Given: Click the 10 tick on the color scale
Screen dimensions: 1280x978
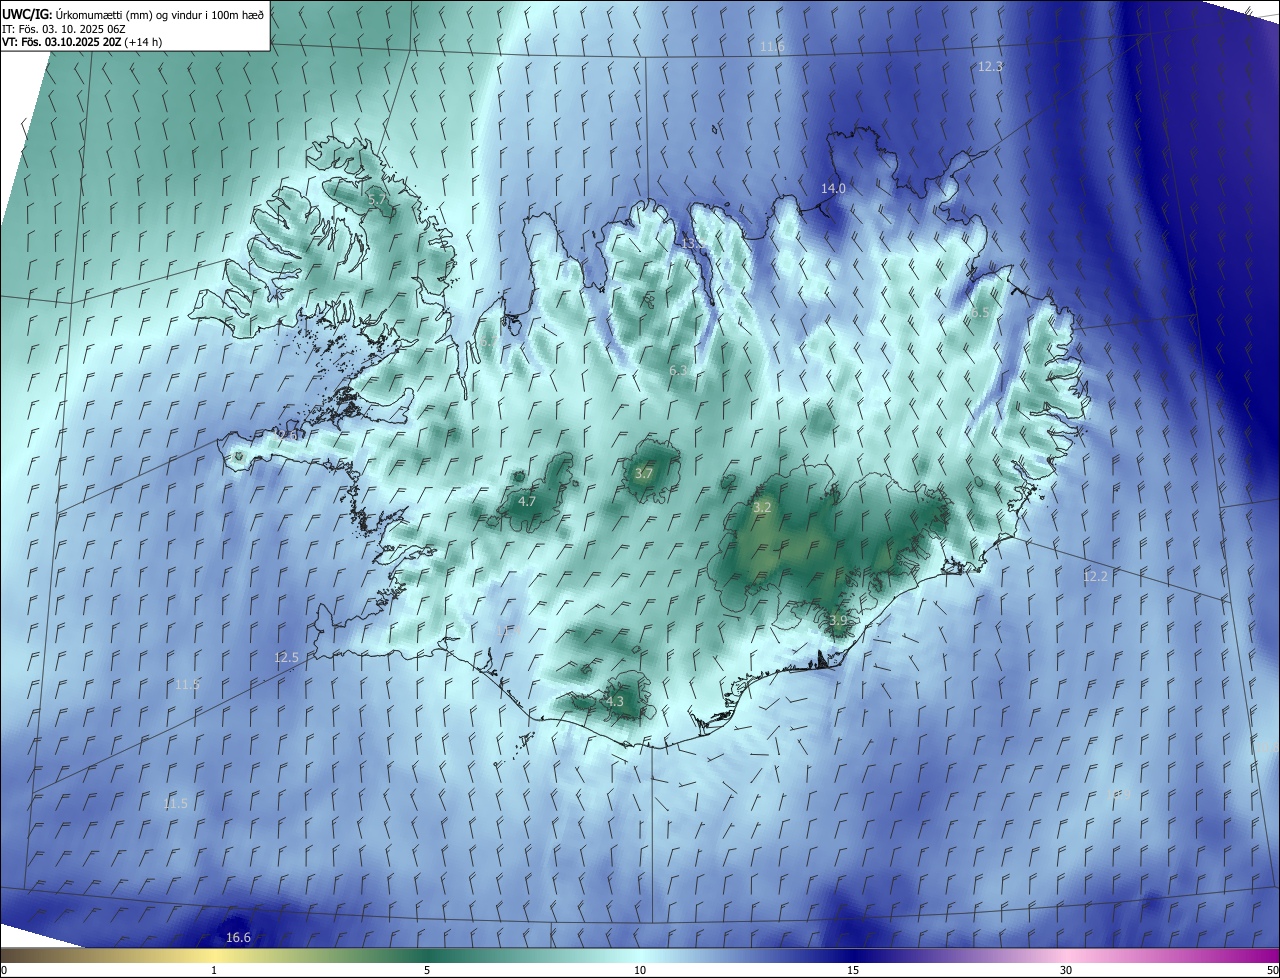Looking at the screenshot, I should pyautogui.click(x=640, y=970).
